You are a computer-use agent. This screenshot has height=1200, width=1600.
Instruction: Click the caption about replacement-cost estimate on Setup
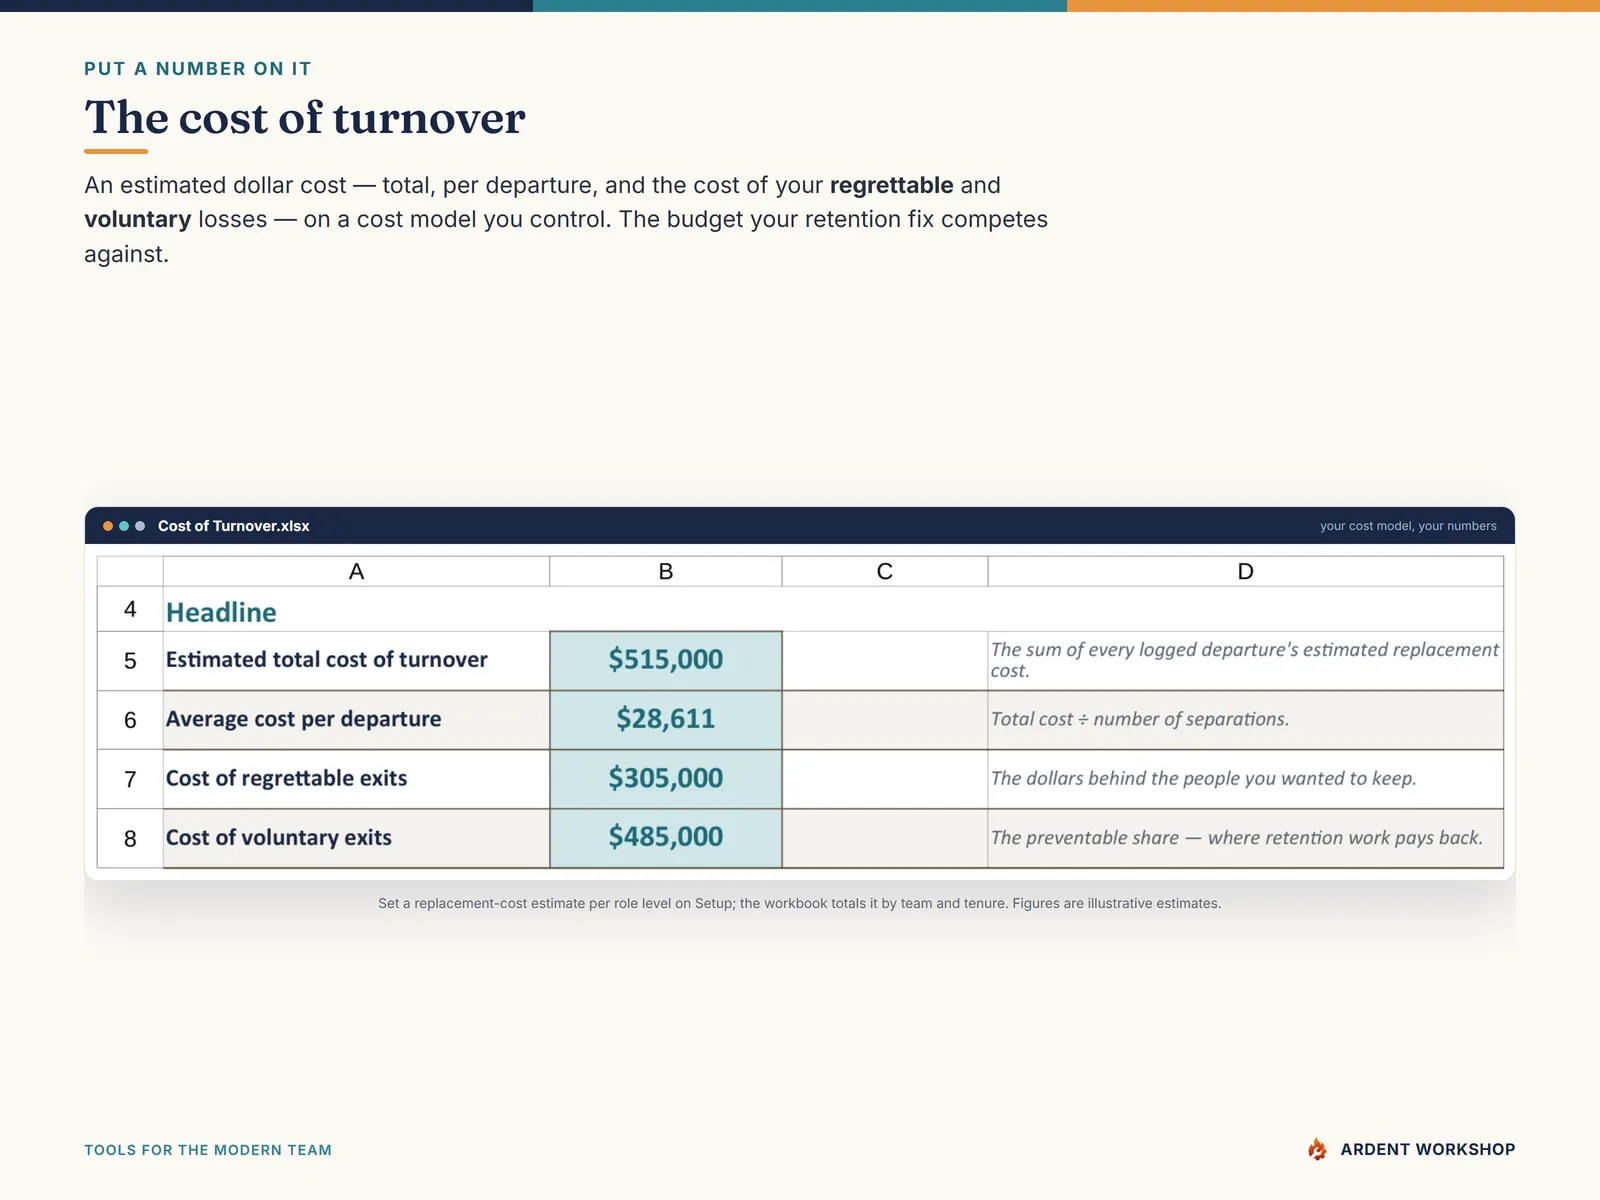pos(800,903)
